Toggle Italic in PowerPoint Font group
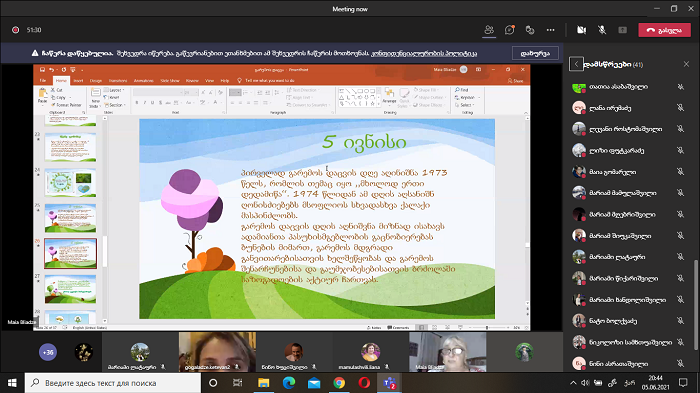 (x=145, y=102)
